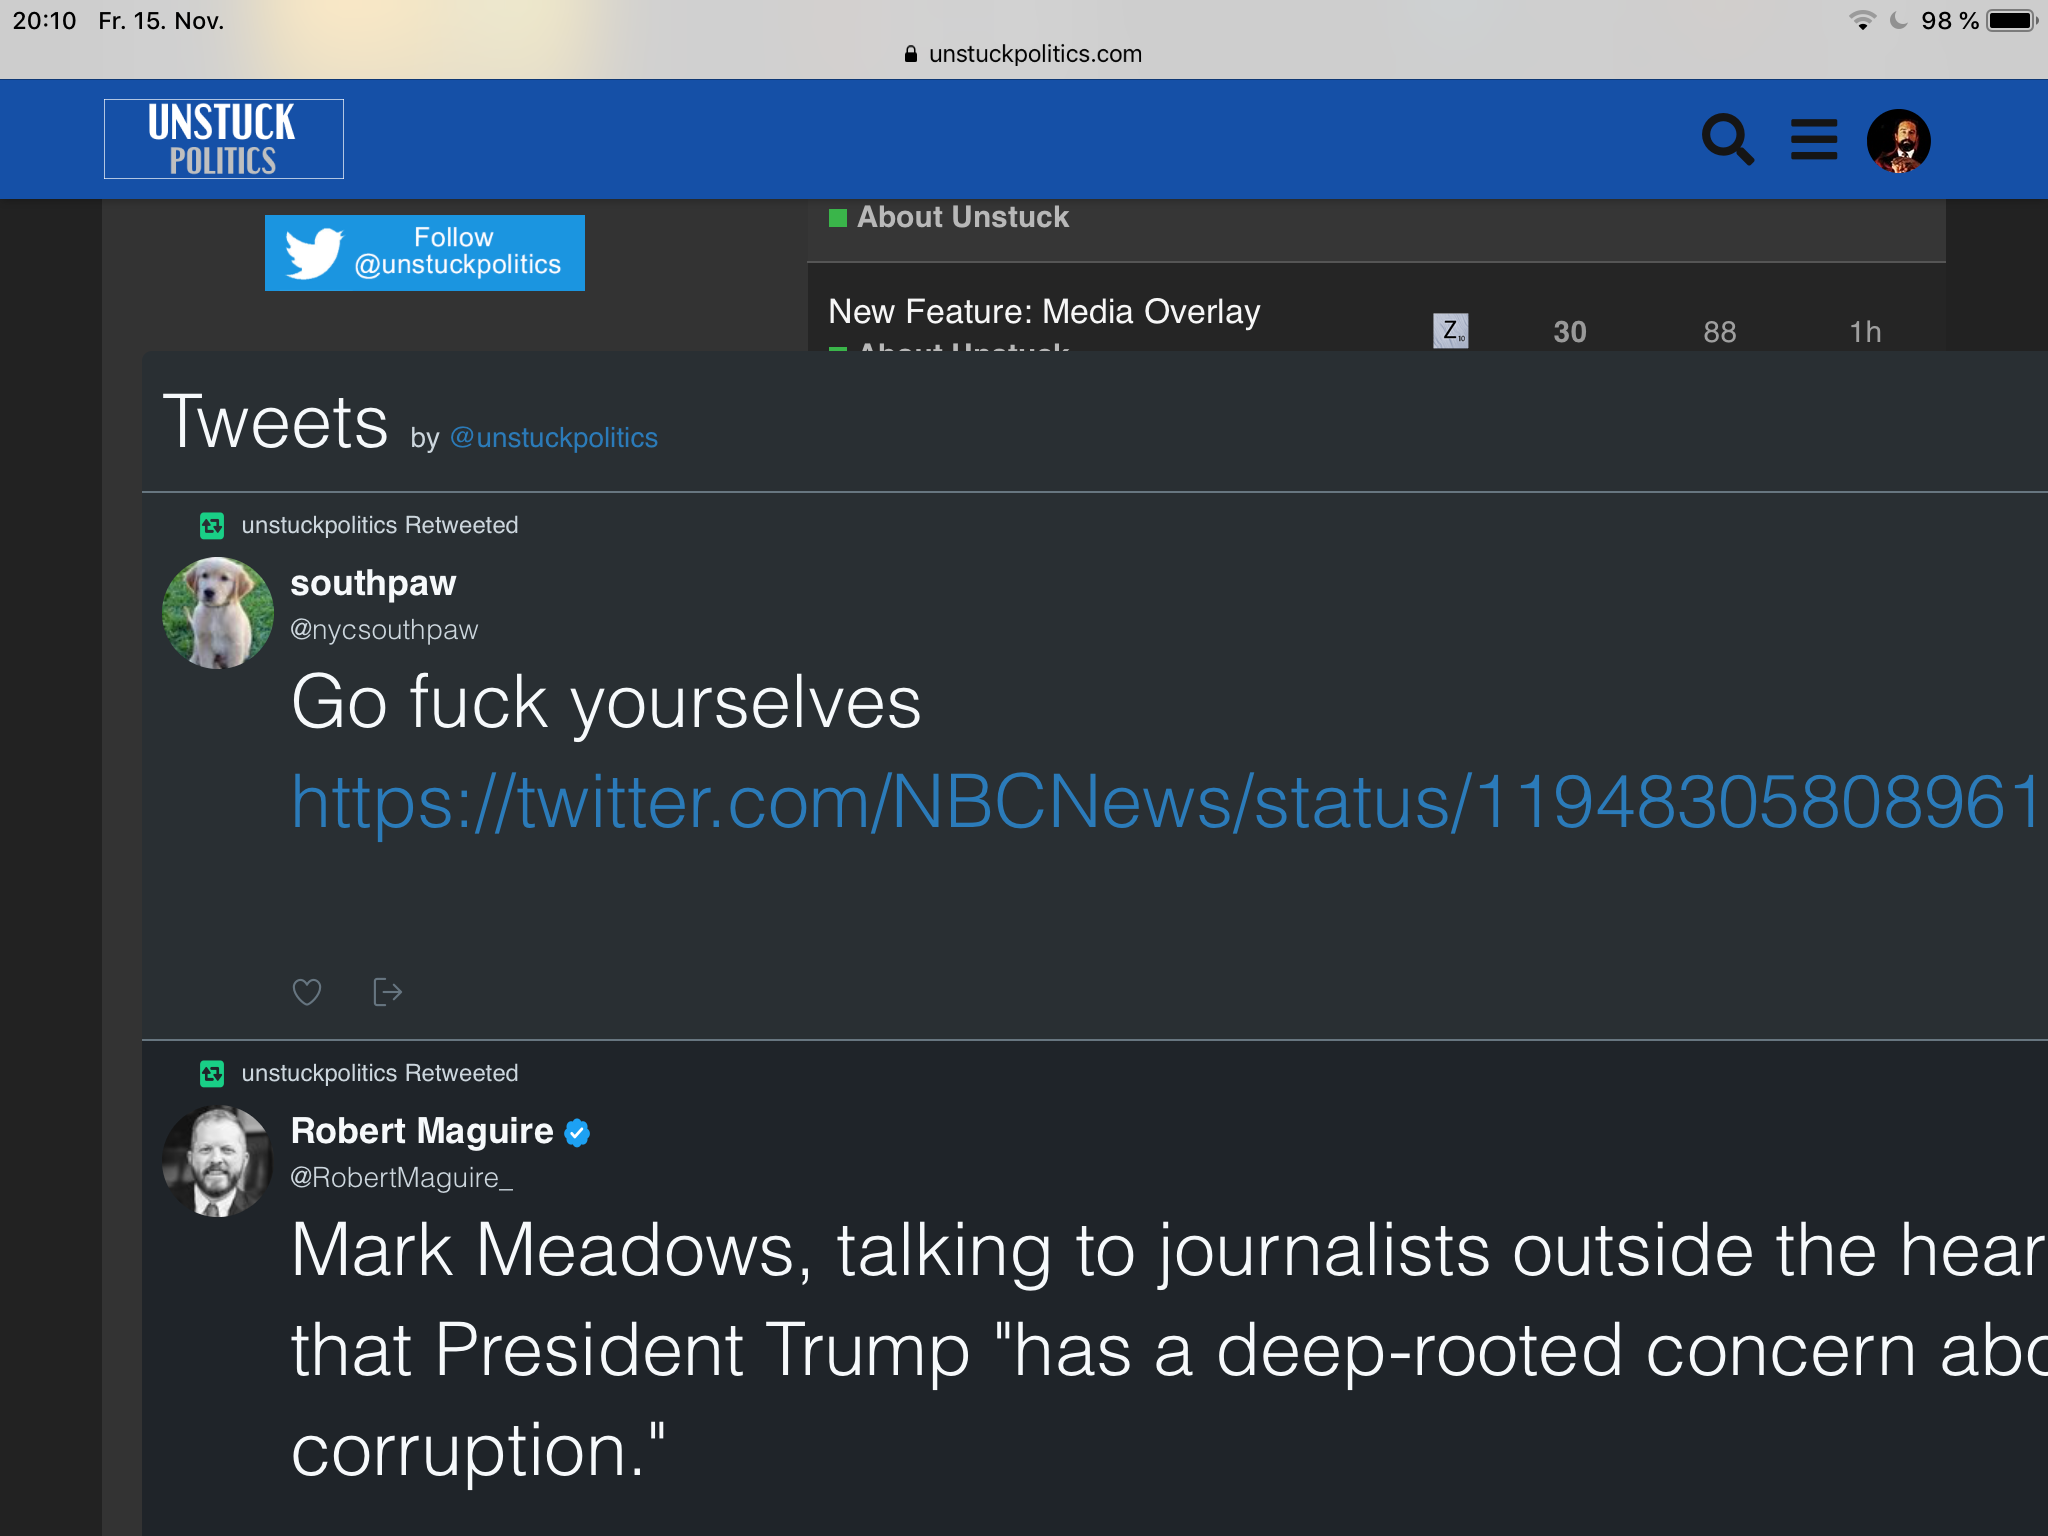Share the southpaw tweet
The height and width of the screenshot is (1536, 2048).
coord(387,992)
